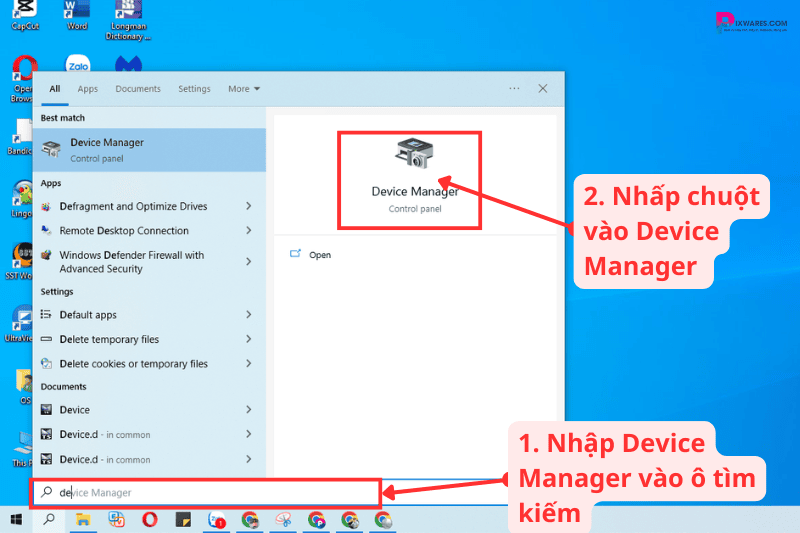Open Device Manager from Best match

[x=150, y=149]
